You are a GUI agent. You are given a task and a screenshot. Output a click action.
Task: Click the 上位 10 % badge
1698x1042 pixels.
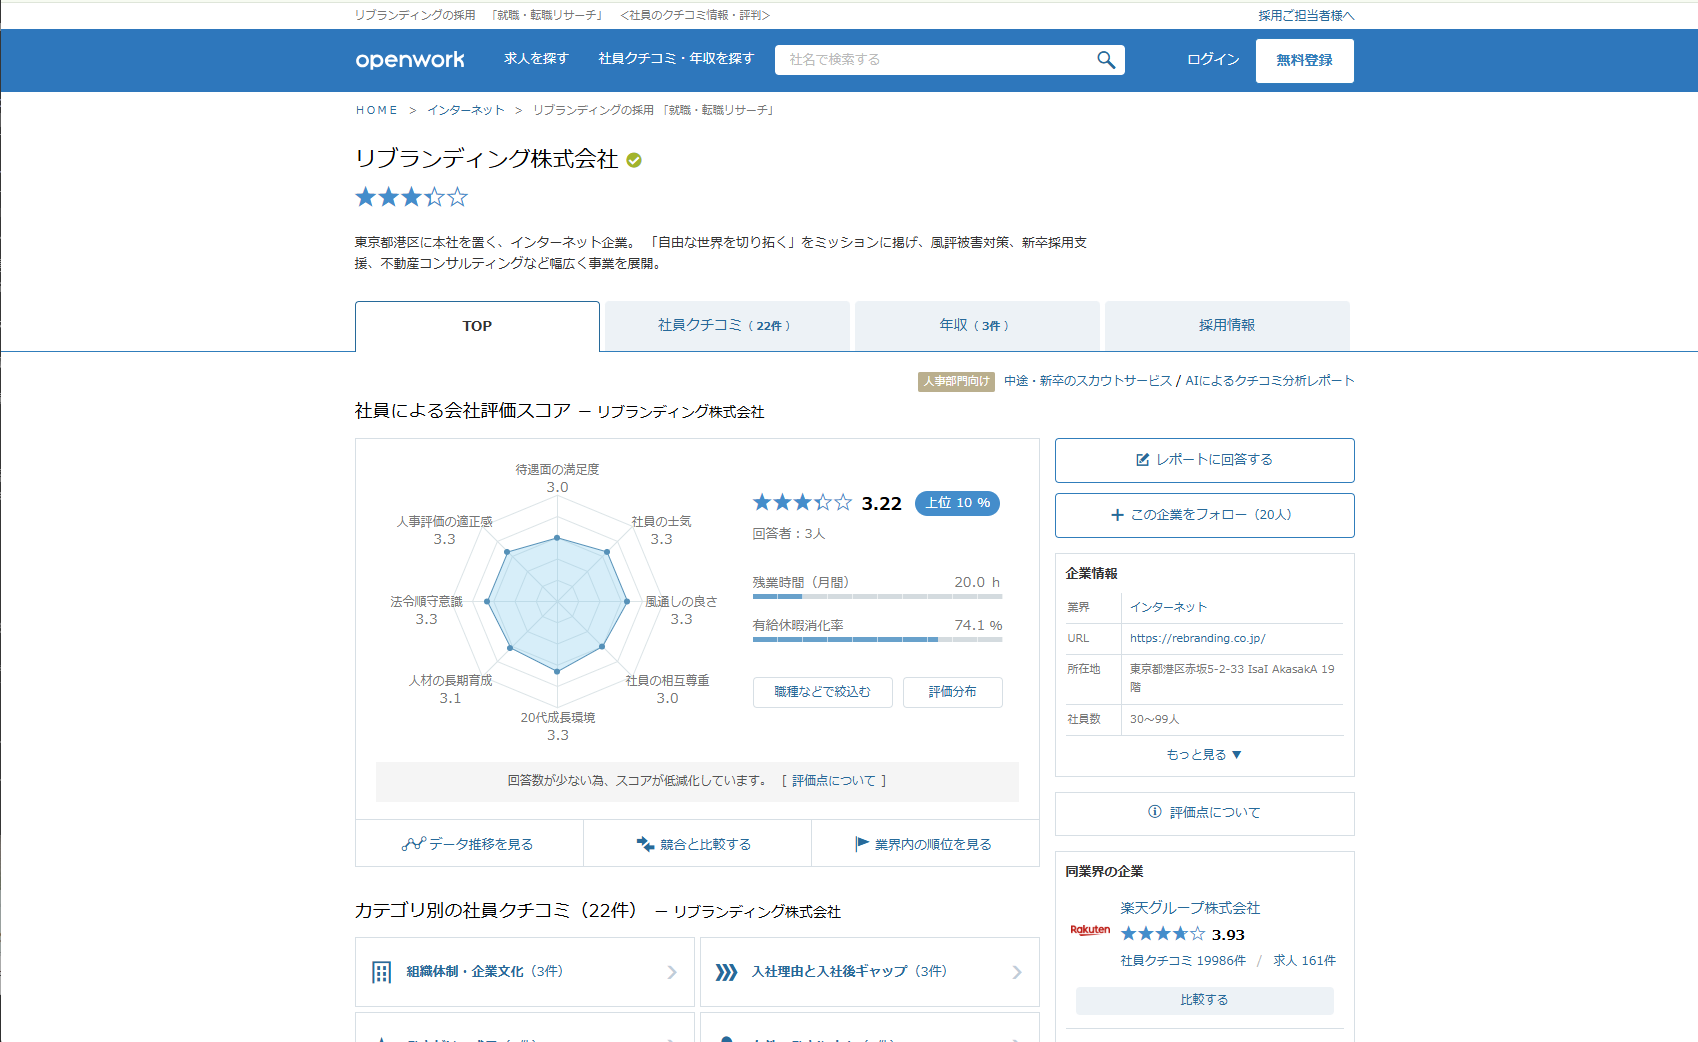pyautogui.click(x=957, y=503)
